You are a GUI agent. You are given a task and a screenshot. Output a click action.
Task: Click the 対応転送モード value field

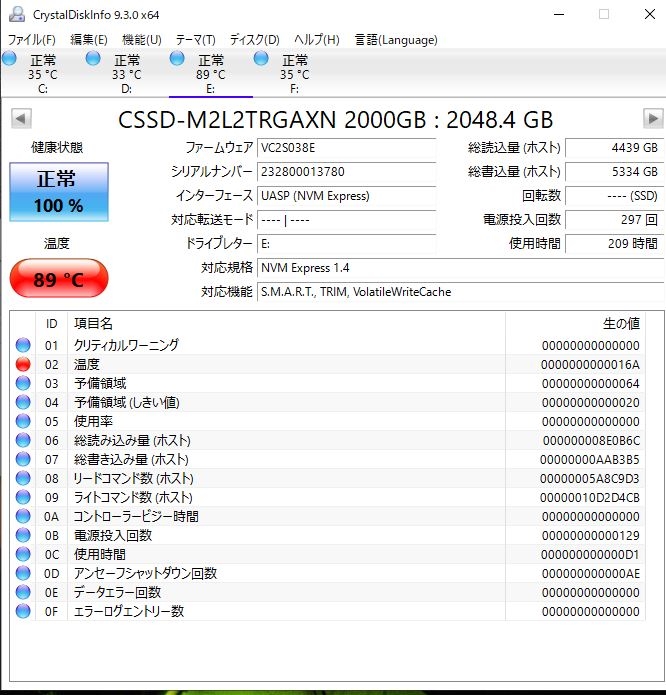(x=347, y=220)
